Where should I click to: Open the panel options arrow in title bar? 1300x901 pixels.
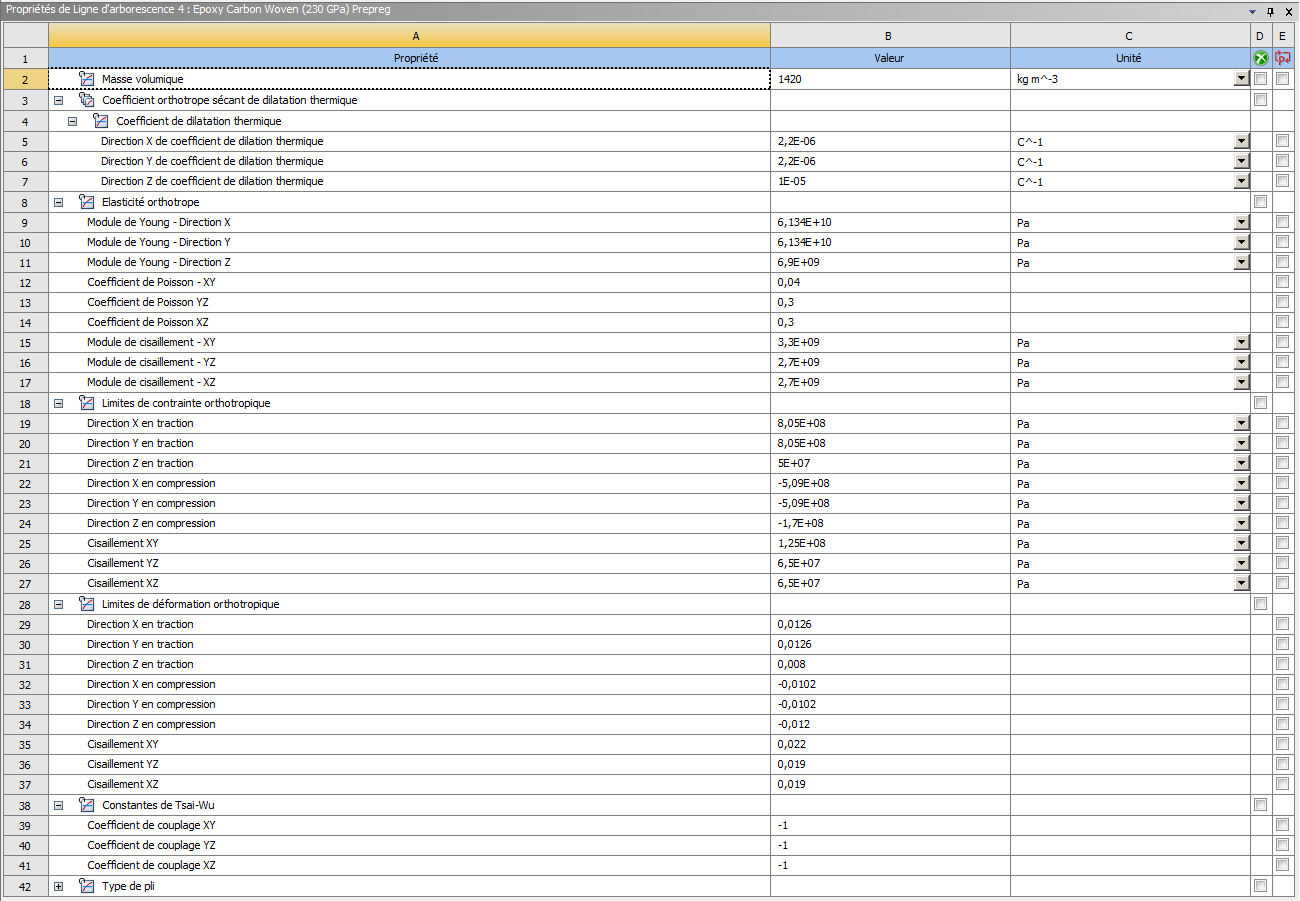tap(1252, 11)
